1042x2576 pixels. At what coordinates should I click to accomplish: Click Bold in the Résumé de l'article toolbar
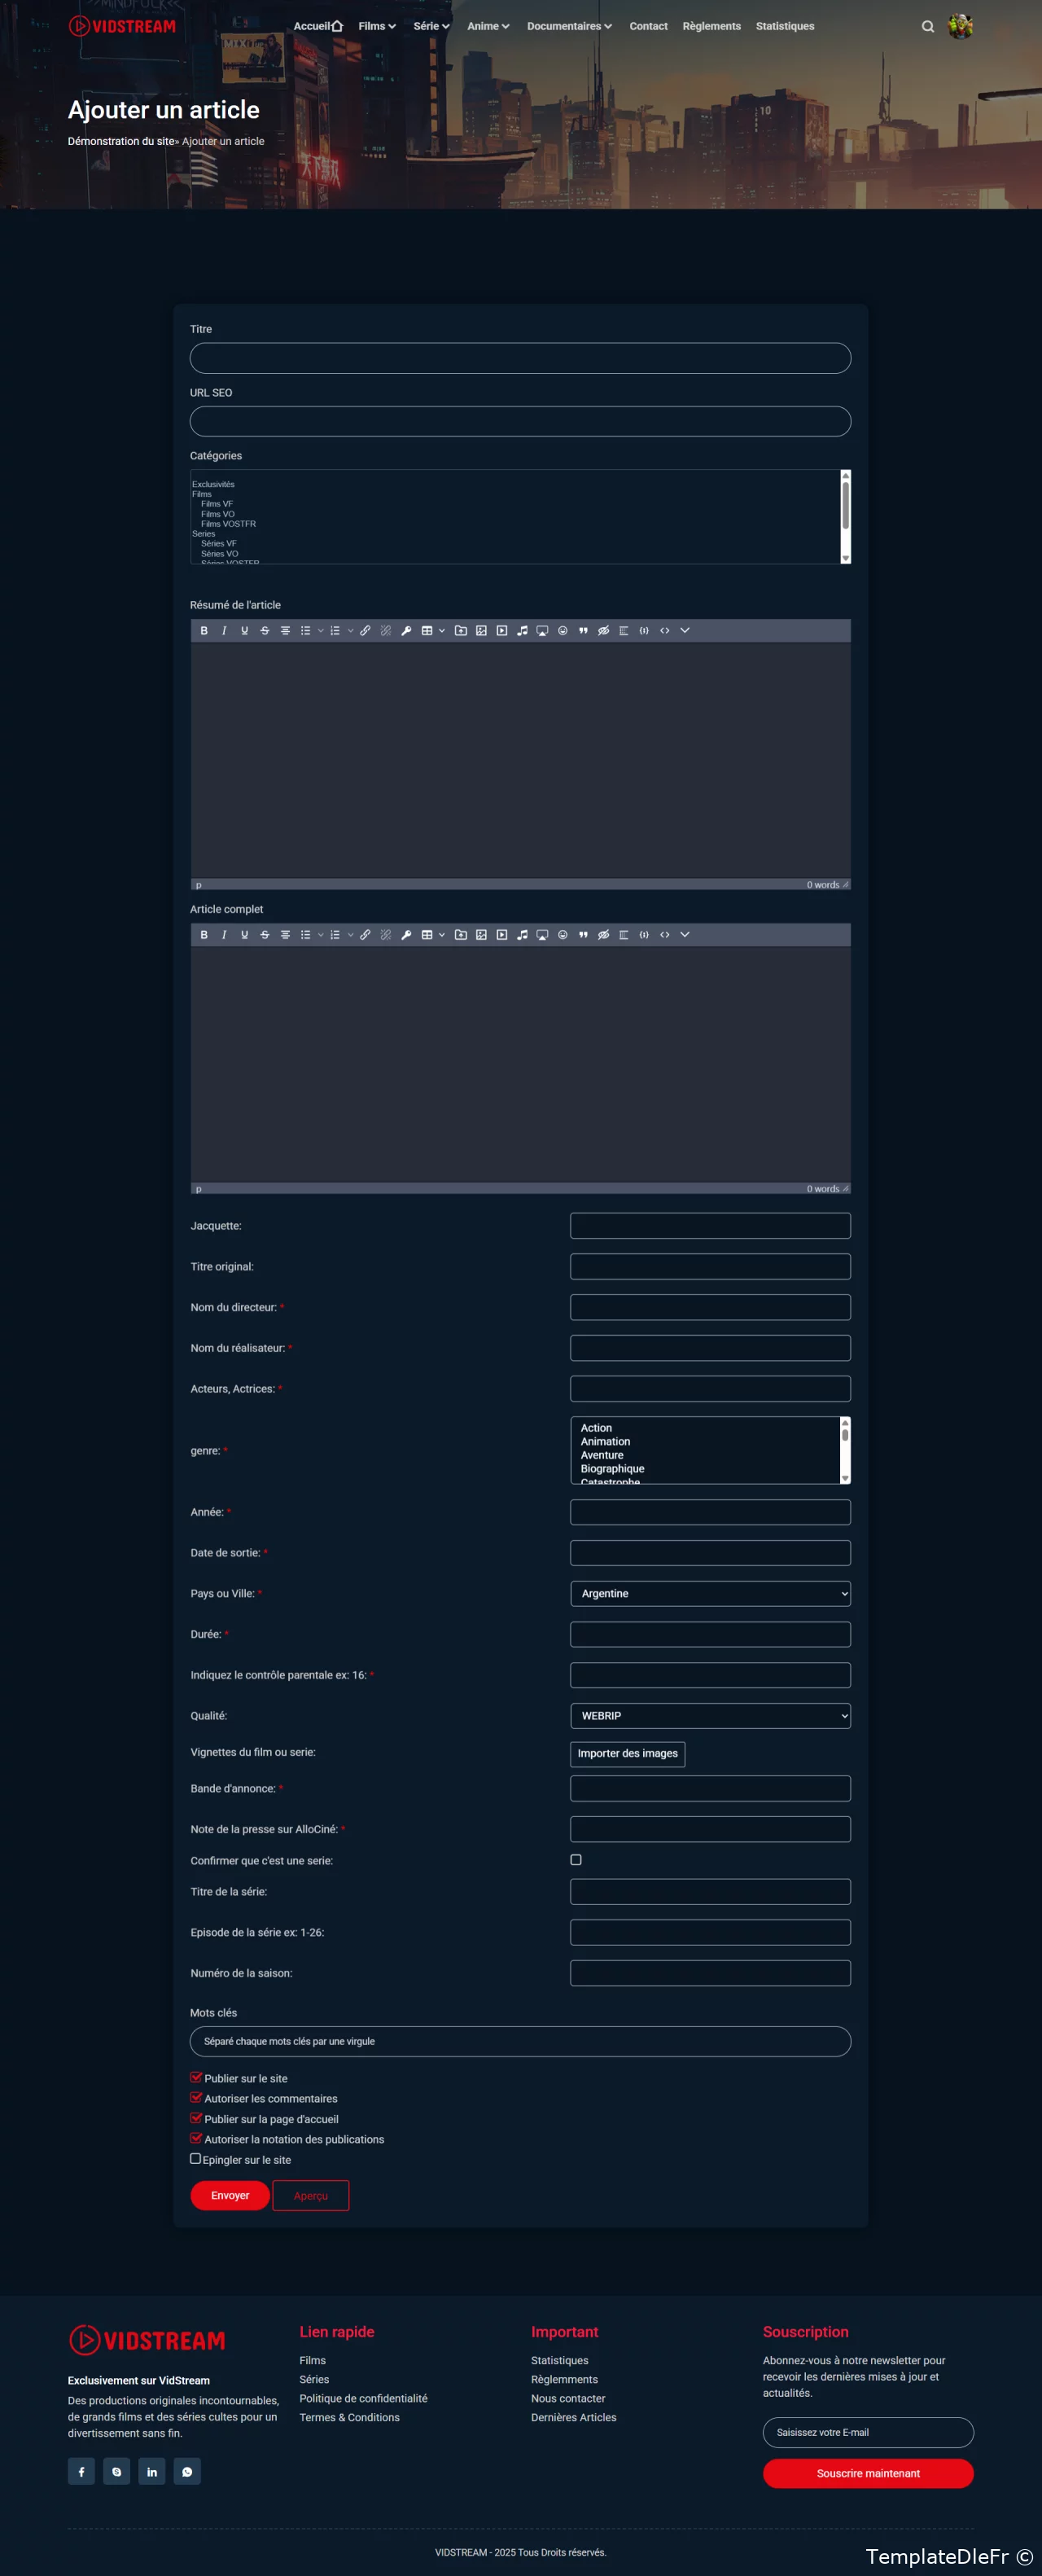pos(204,631)
